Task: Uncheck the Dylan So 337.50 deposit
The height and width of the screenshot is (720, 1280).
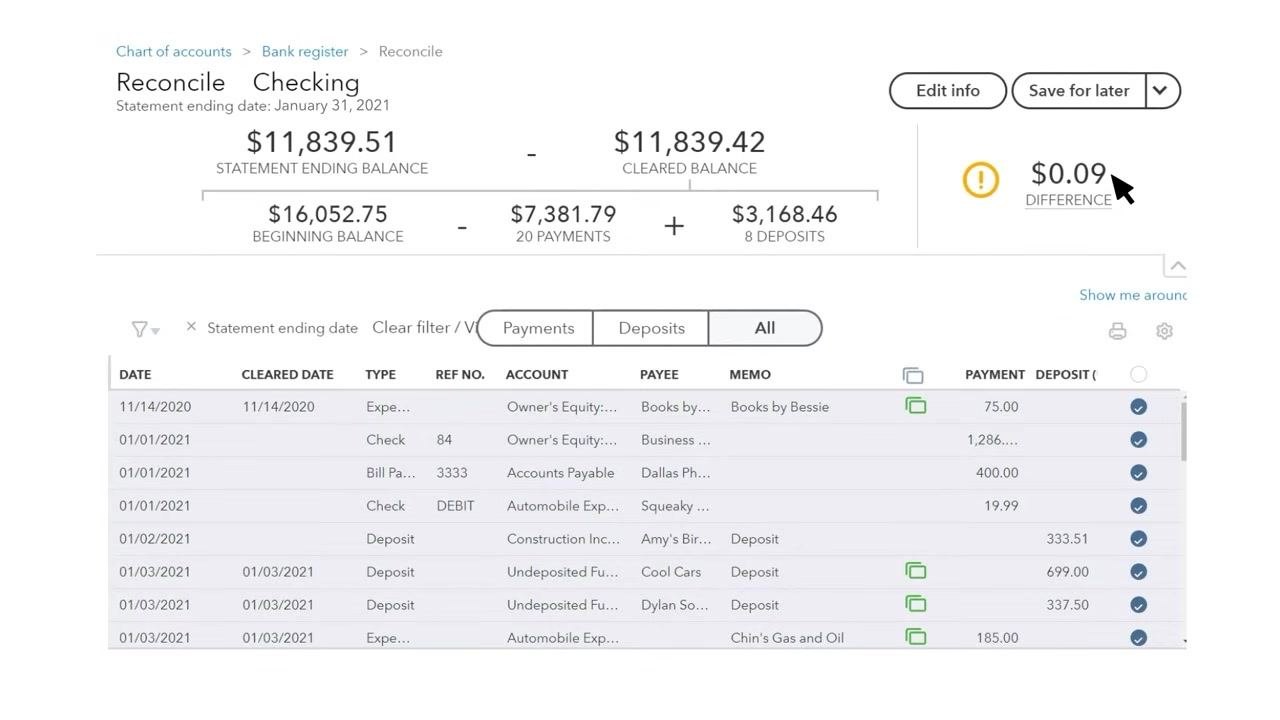Action: pyautogui.click(x=1138, y=605)
